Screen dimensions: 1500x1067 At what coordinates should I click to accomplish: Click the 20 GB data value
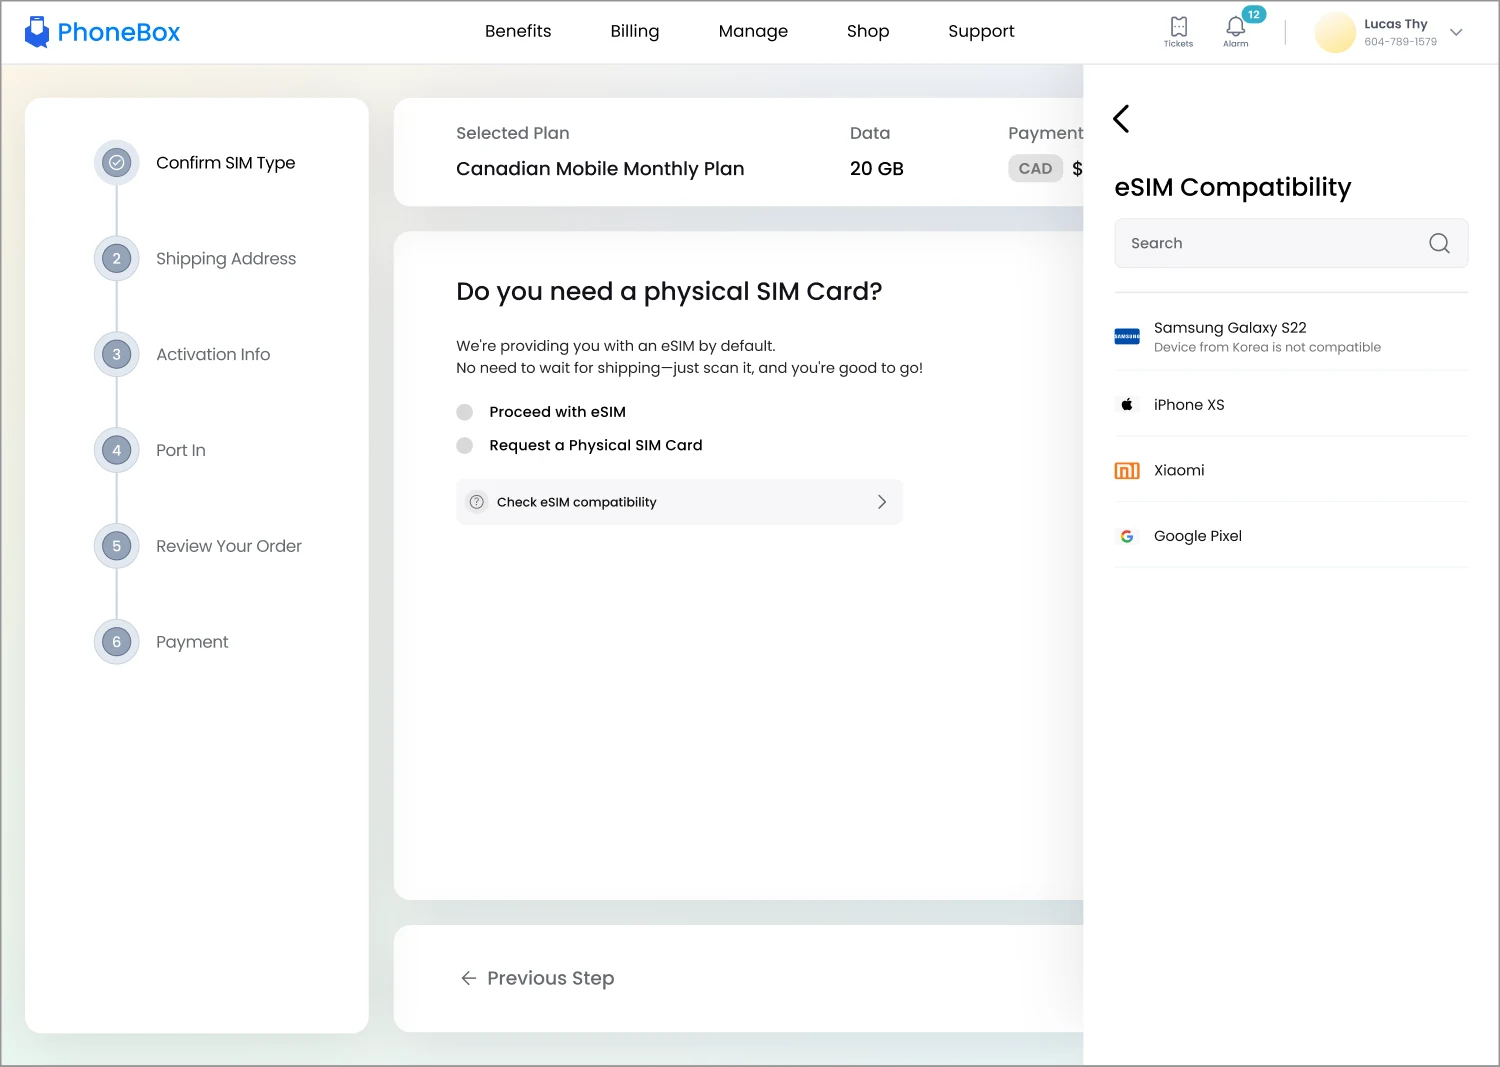click(x=877, y=168)
